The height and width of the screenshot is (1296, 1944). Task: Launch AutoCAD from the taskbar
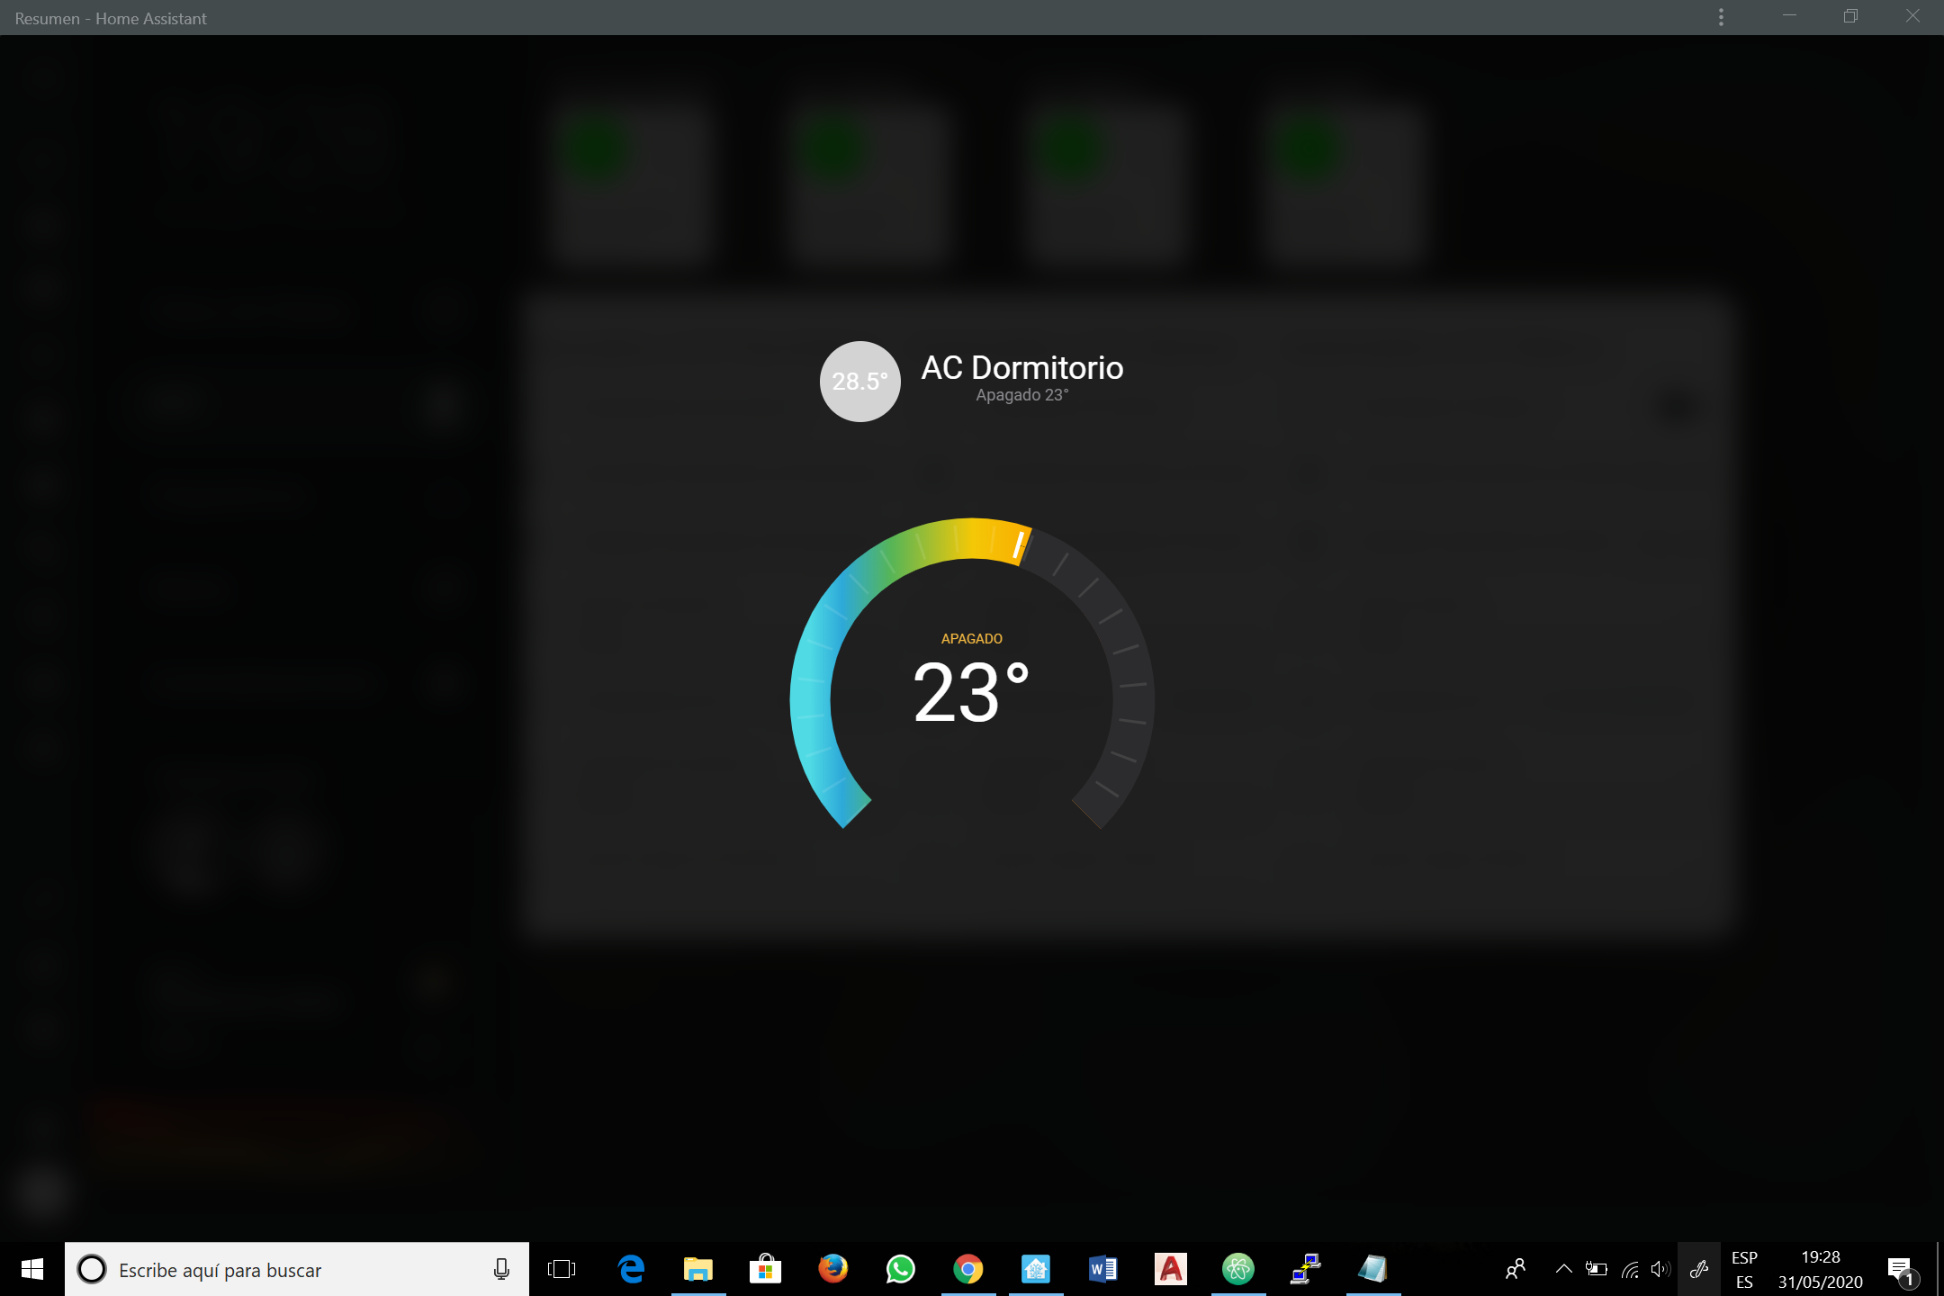click(x=1171, y=1269)
